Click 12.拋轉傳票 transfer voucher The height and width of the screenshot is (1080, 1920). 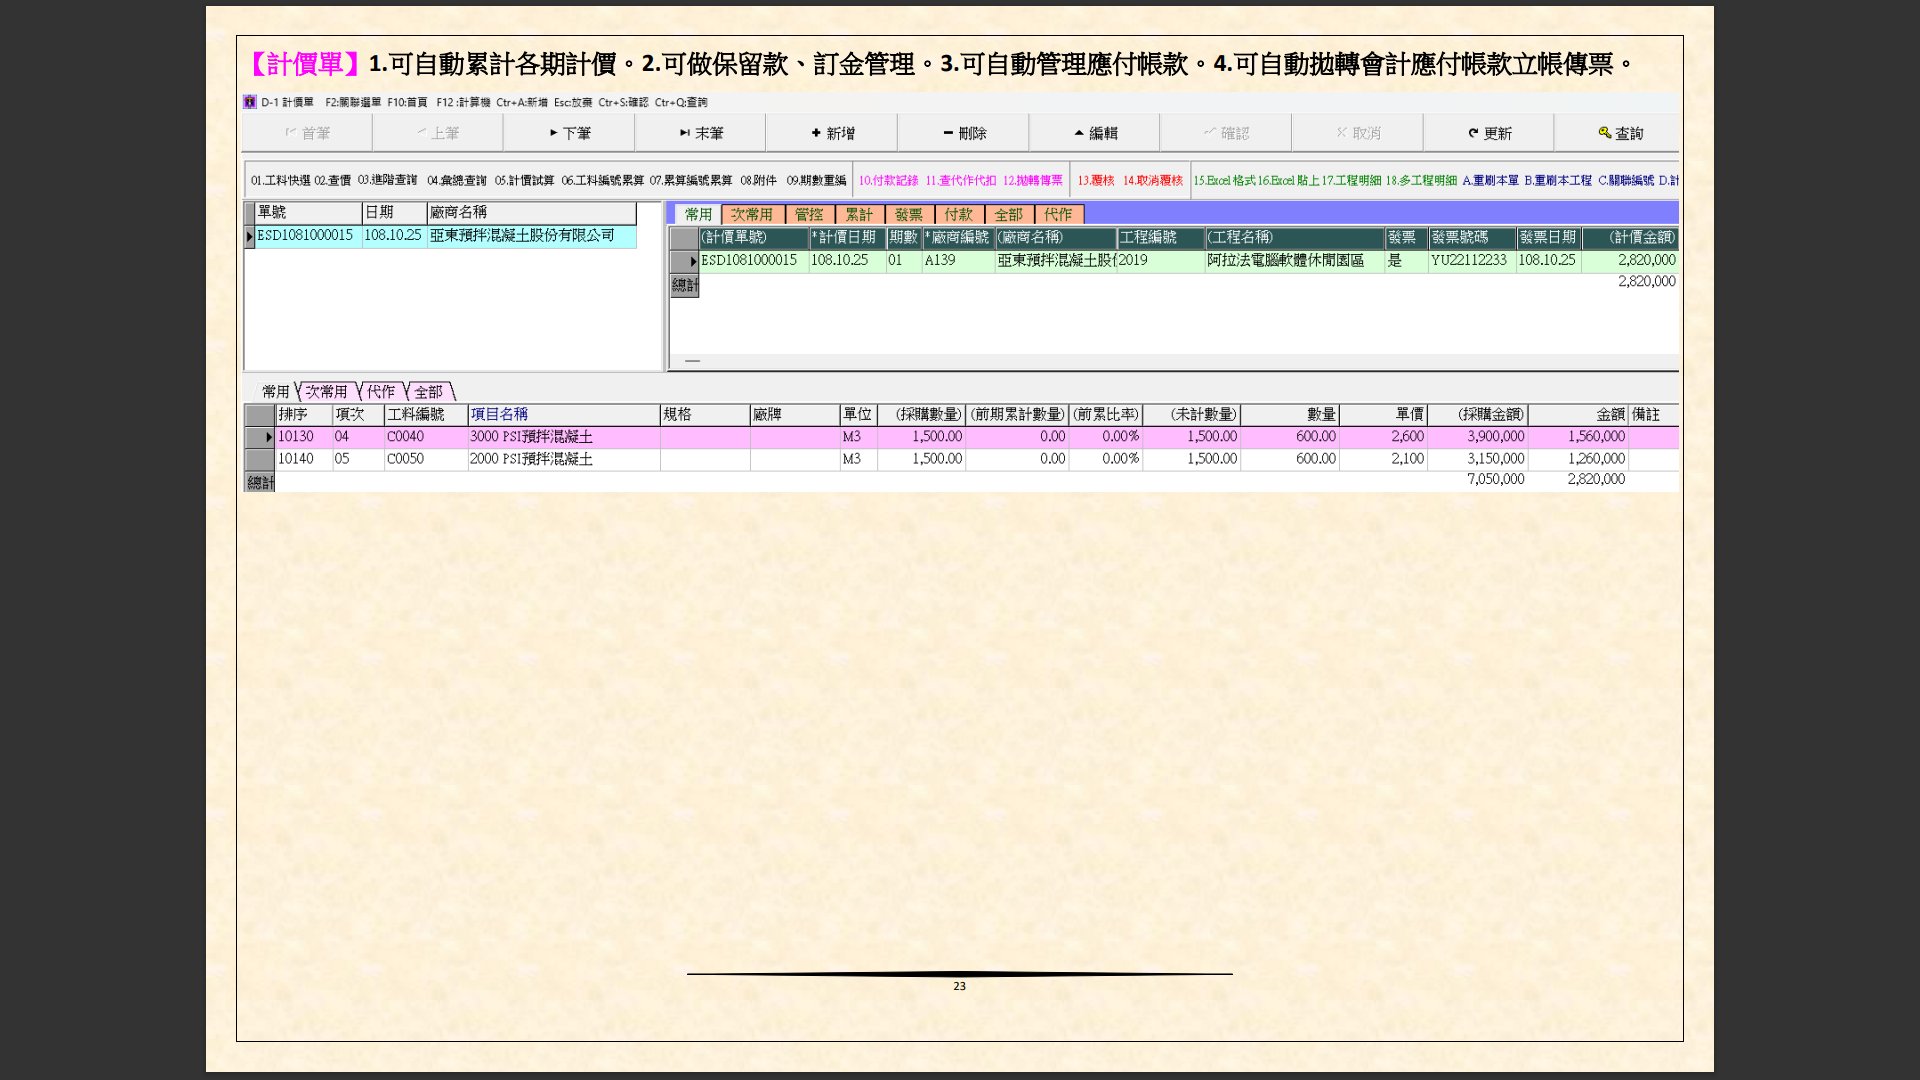(1033, 181)
